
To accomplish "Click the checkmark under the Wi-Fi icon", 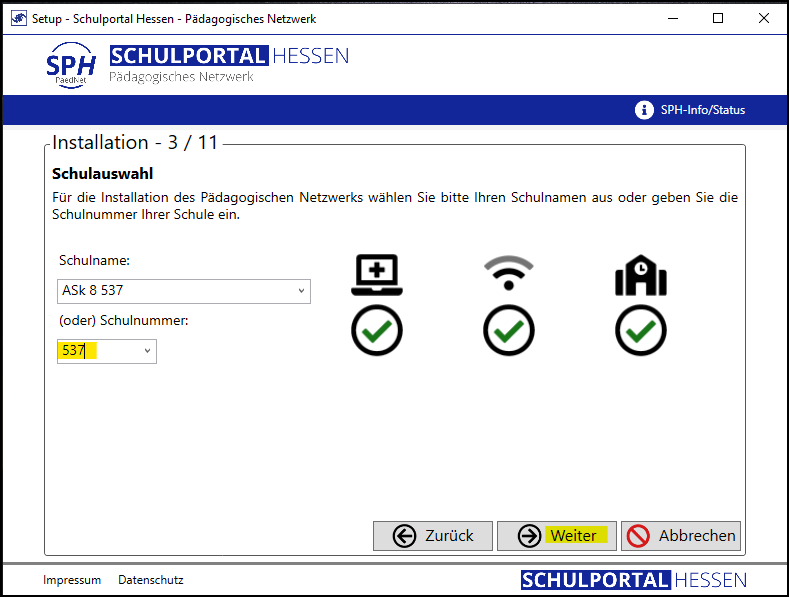I will [509, 330].
